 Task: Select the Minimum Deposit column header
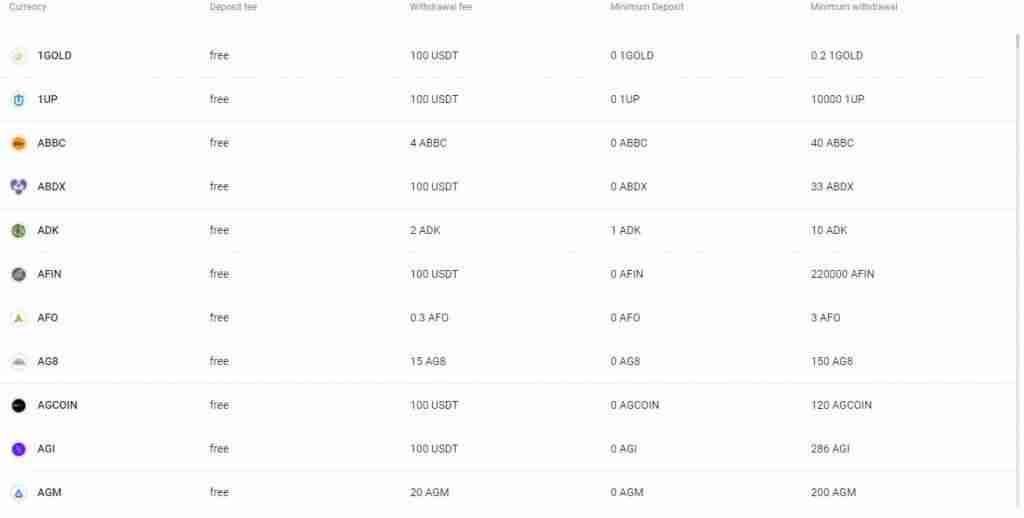647,7
